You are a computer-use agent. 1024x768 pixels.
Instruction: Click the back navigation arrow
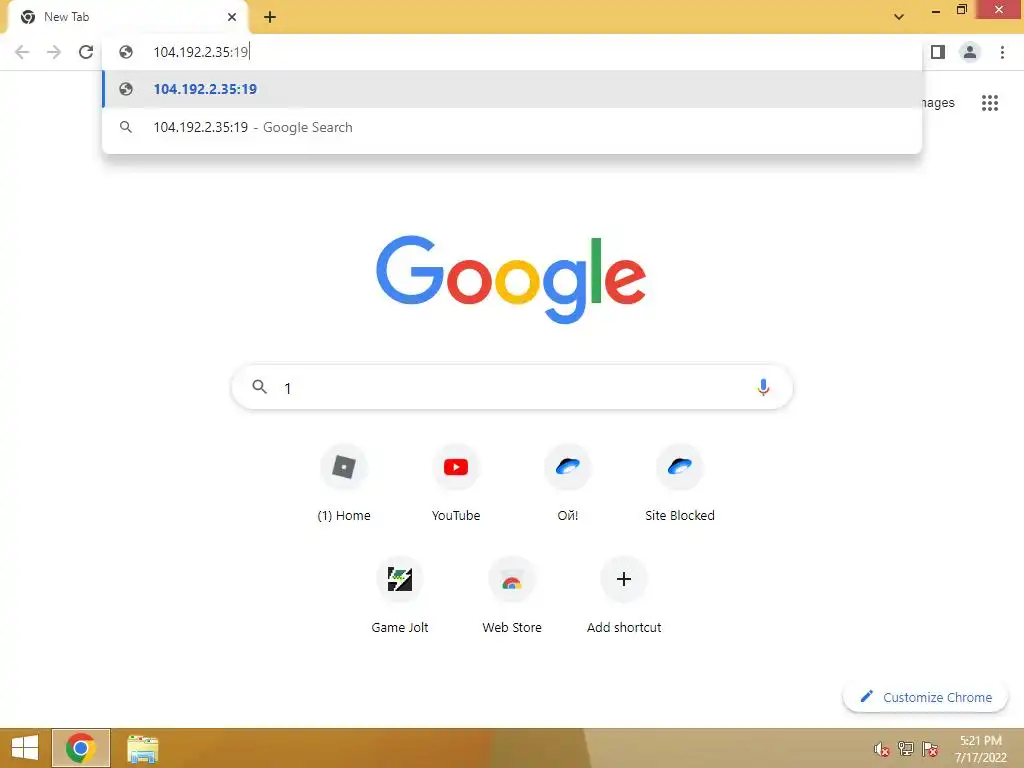(x=22, y=52)
